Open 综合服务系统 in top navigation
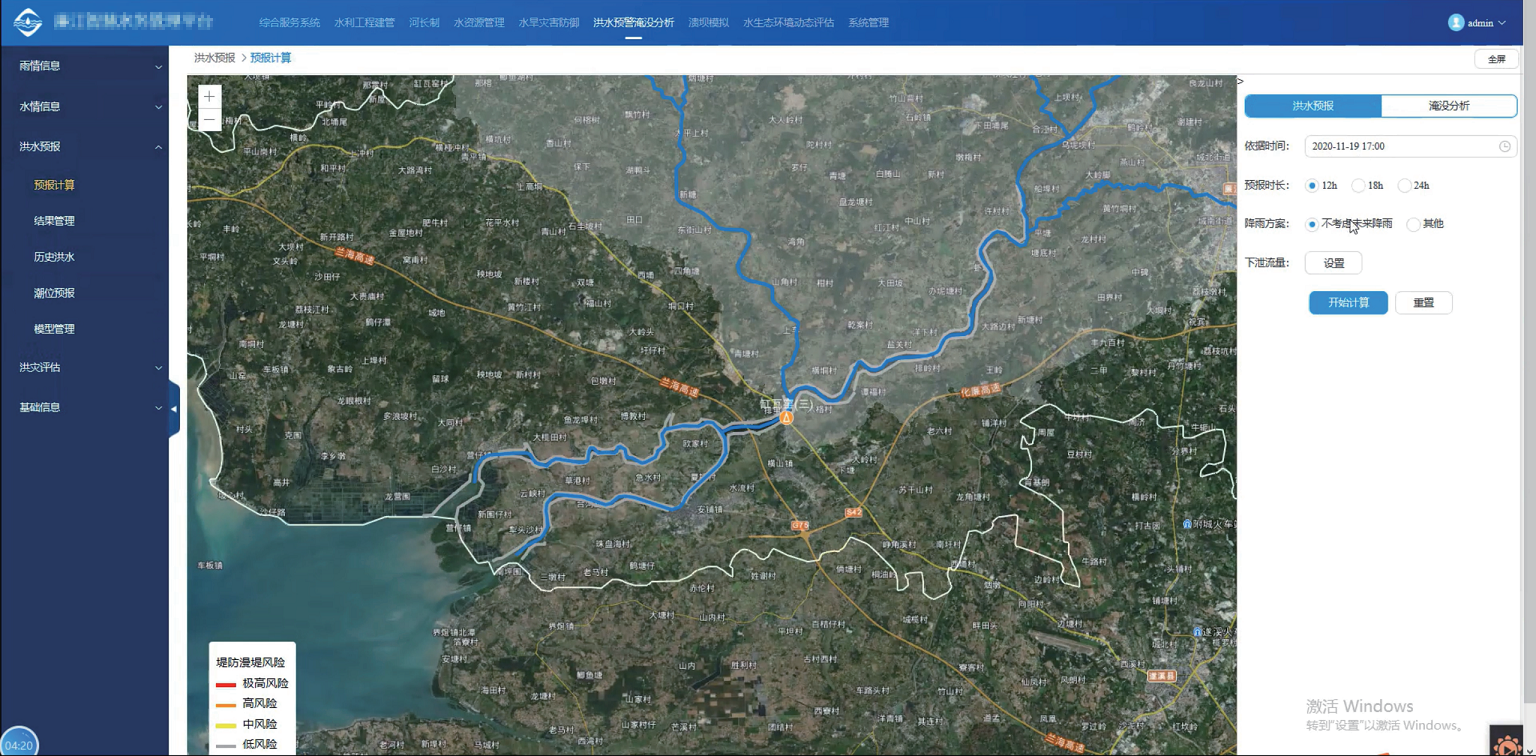The image size is (1536, 756). (289, 22)
